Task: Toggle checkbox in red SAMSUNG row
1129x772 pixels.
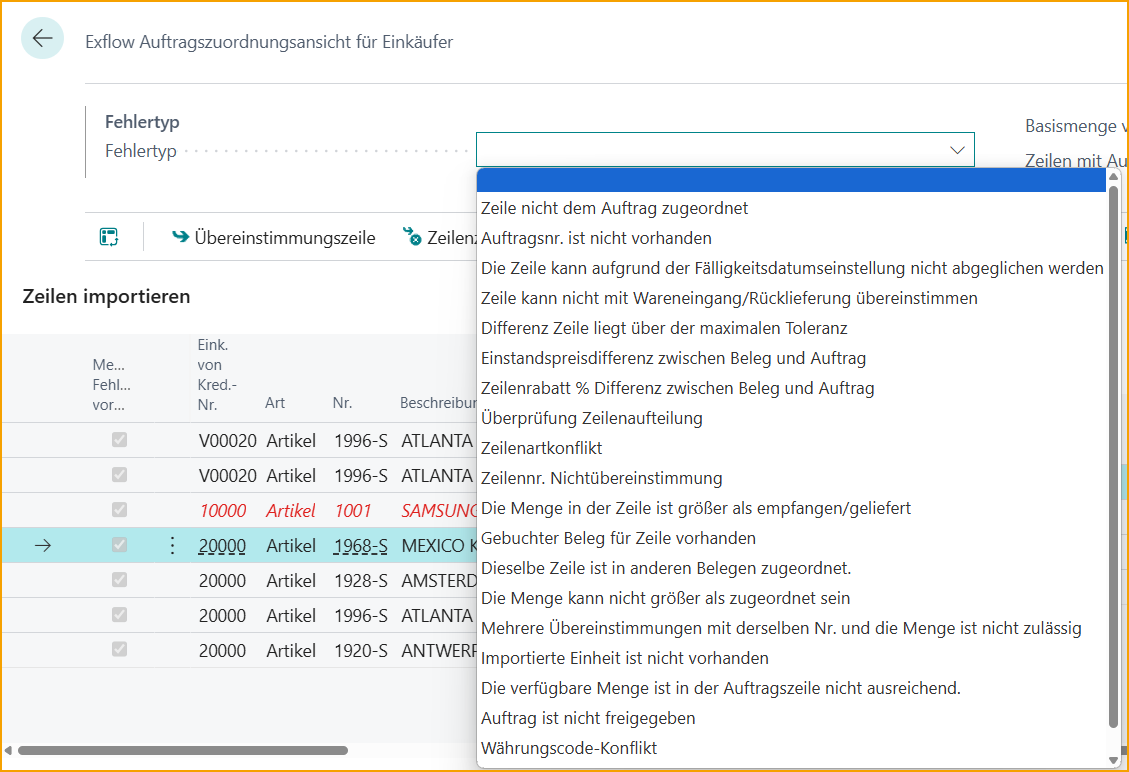Action: (x=119, y=510)
